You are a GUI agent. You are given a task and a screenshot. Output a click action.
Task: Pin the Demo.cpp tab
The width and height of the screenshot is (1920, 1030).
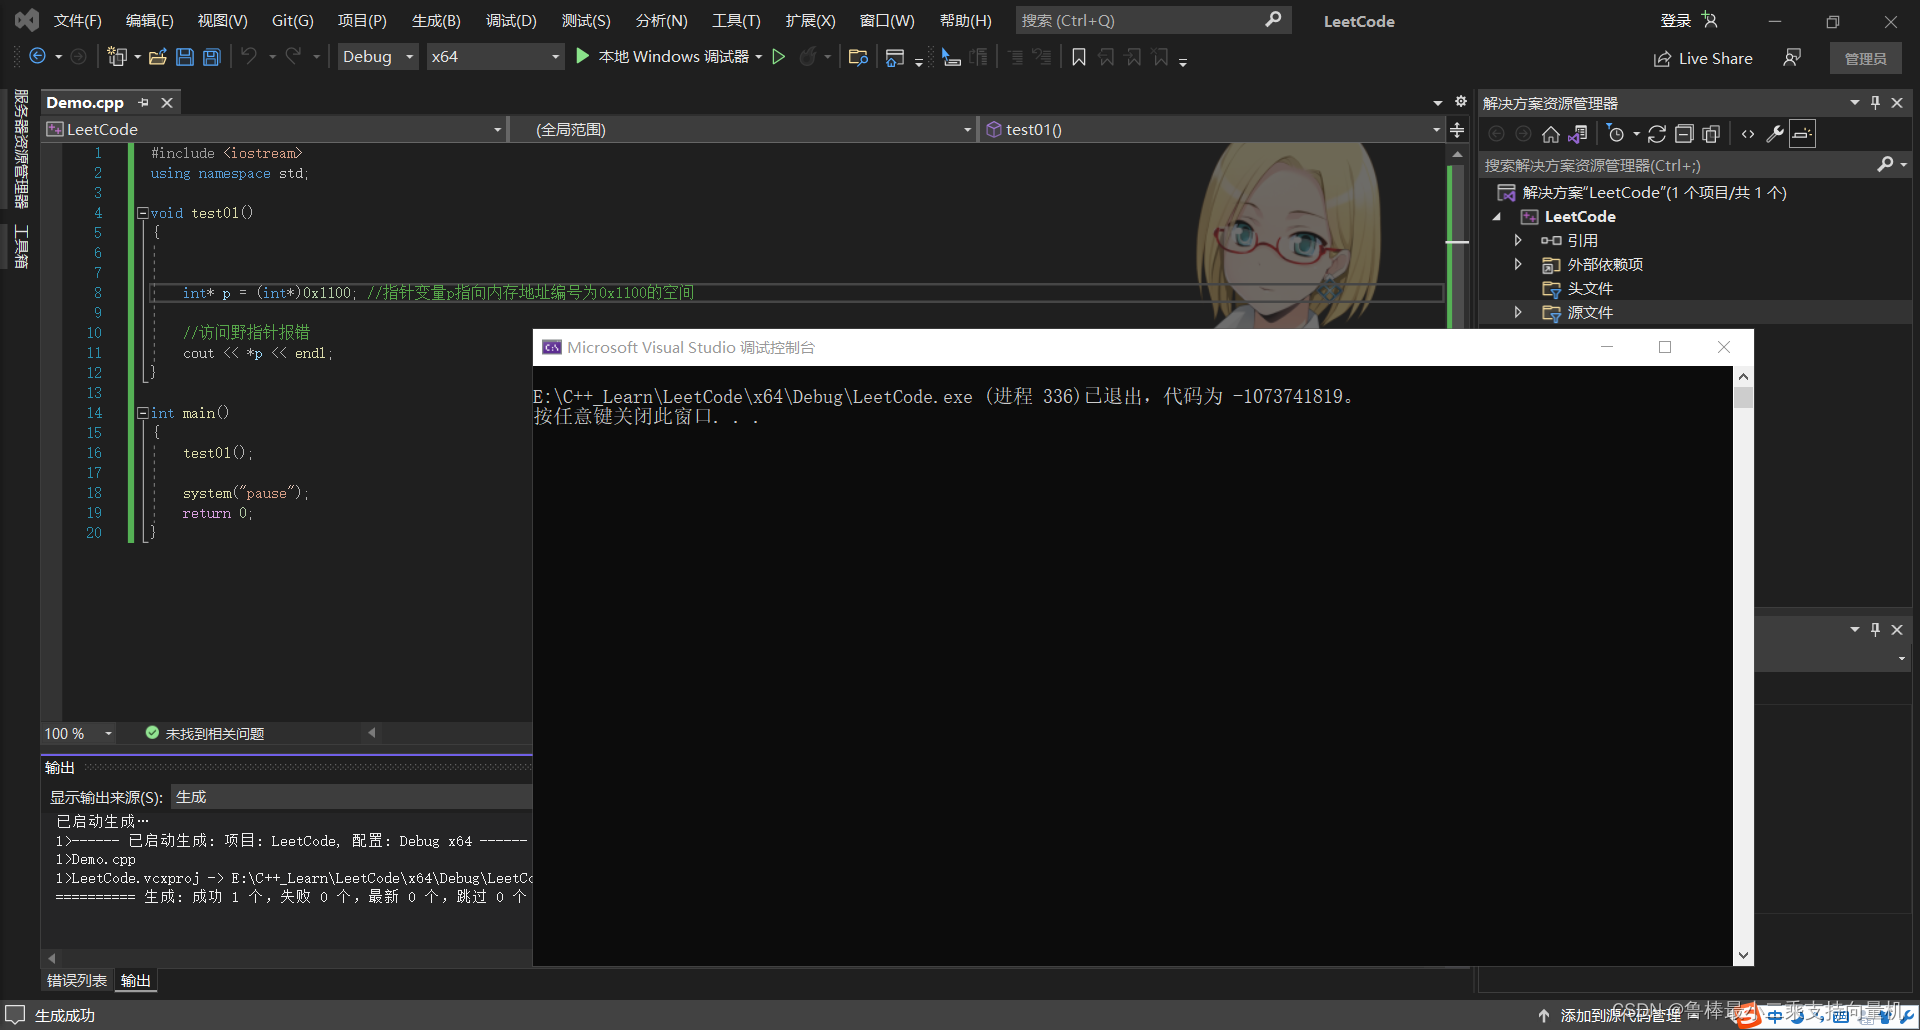(143, 103)
